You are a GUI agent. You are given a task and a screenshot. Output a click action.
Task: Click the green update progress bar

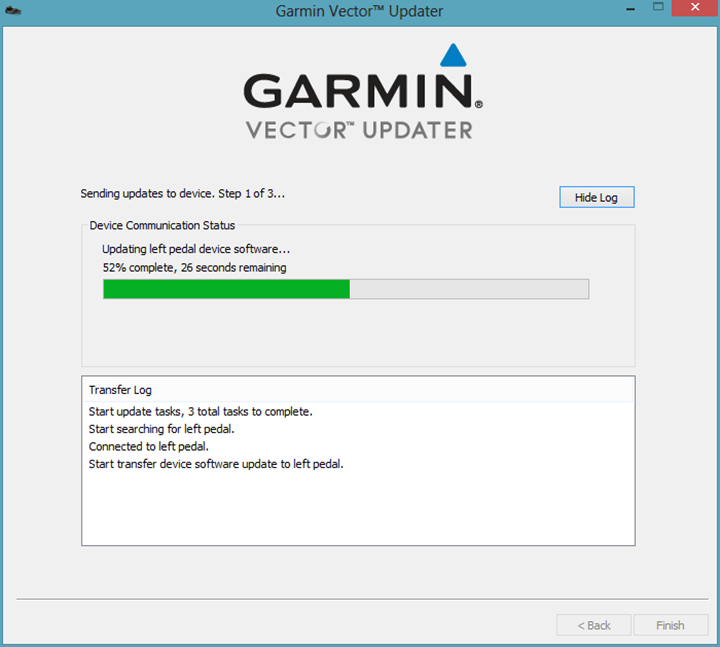(x=346, y=289)
